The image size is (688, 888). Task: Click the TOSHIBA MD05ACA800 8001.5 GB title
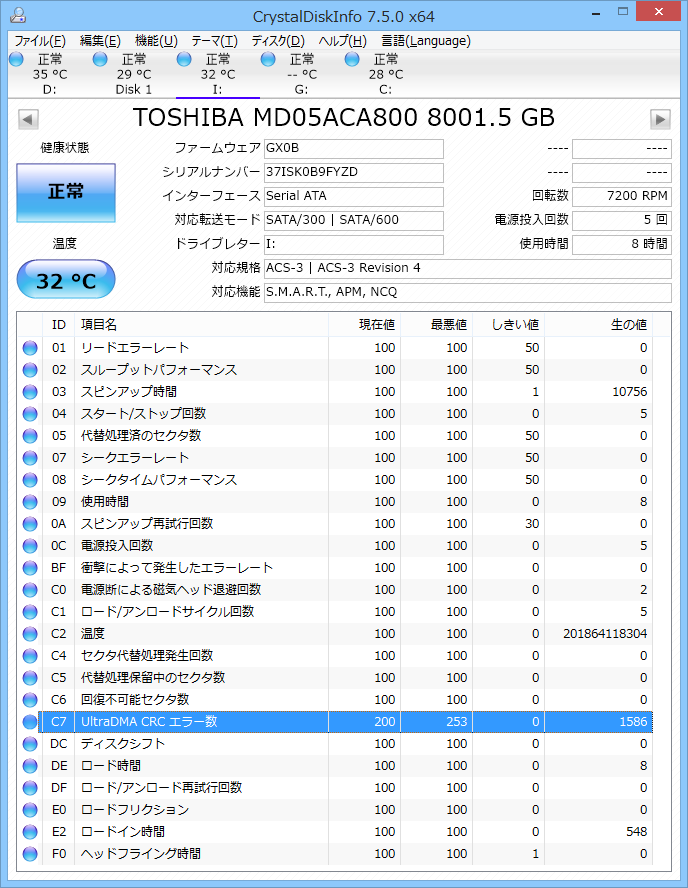pos(344,118)
